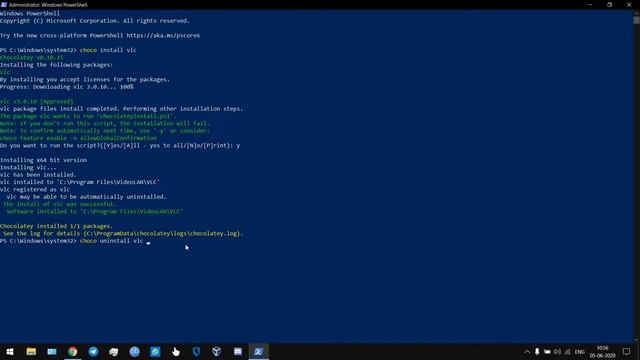Open the volume control in system tray
Screen dimensions: 640x360
(557, 351)
